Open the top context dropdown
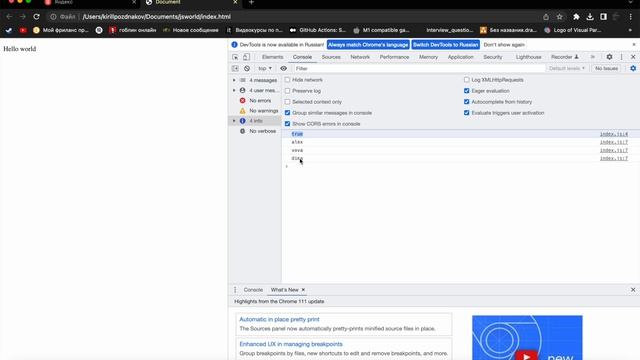Viewport: 640px width, 360px height. pyautogui.click(x=264, y=69)
